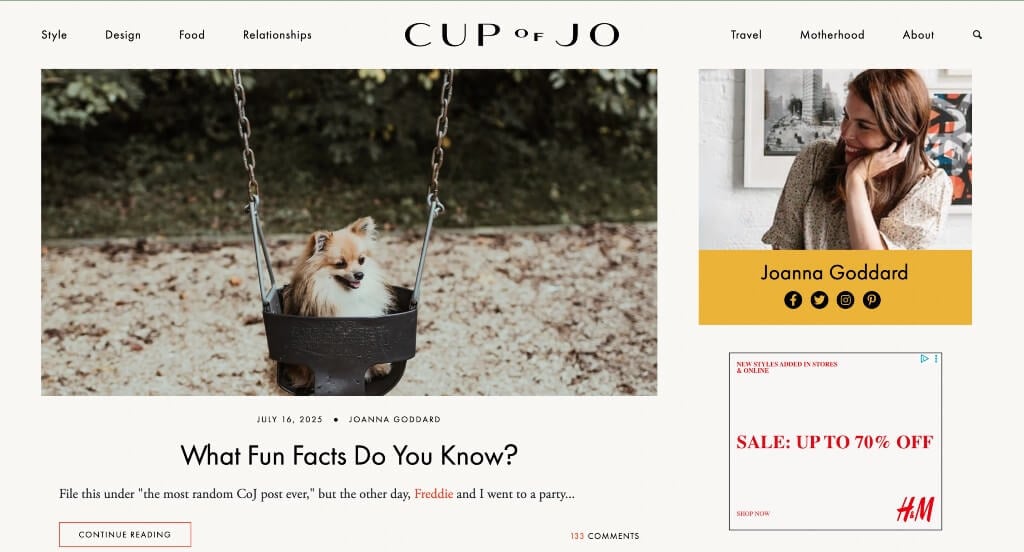The image size is (1024, 552).
Task: Visit Joanna Goddard's Facebook icon
Action: click(793, 300)
